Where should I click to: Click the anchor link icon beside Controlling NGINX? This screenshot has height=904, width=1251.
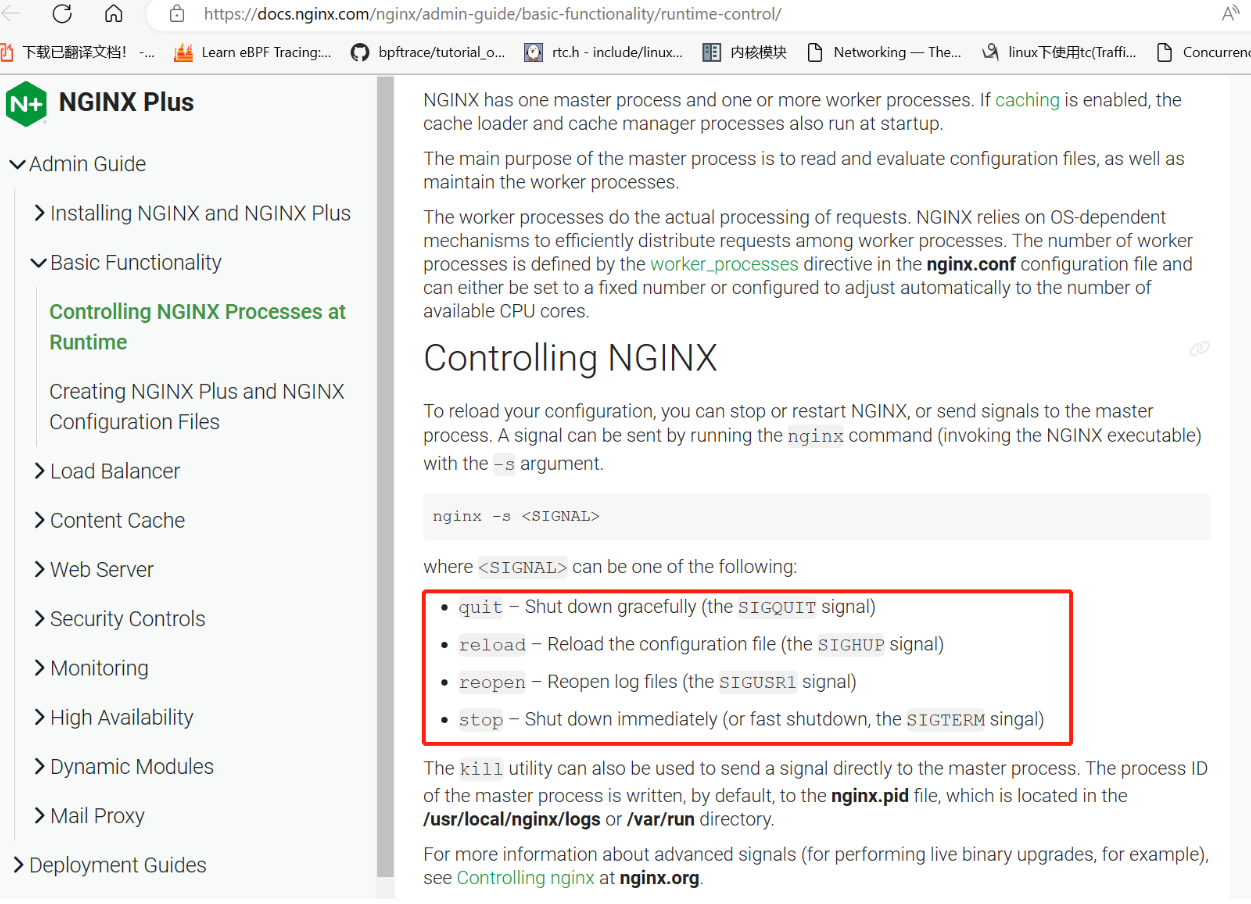[x=1199, y=349]
